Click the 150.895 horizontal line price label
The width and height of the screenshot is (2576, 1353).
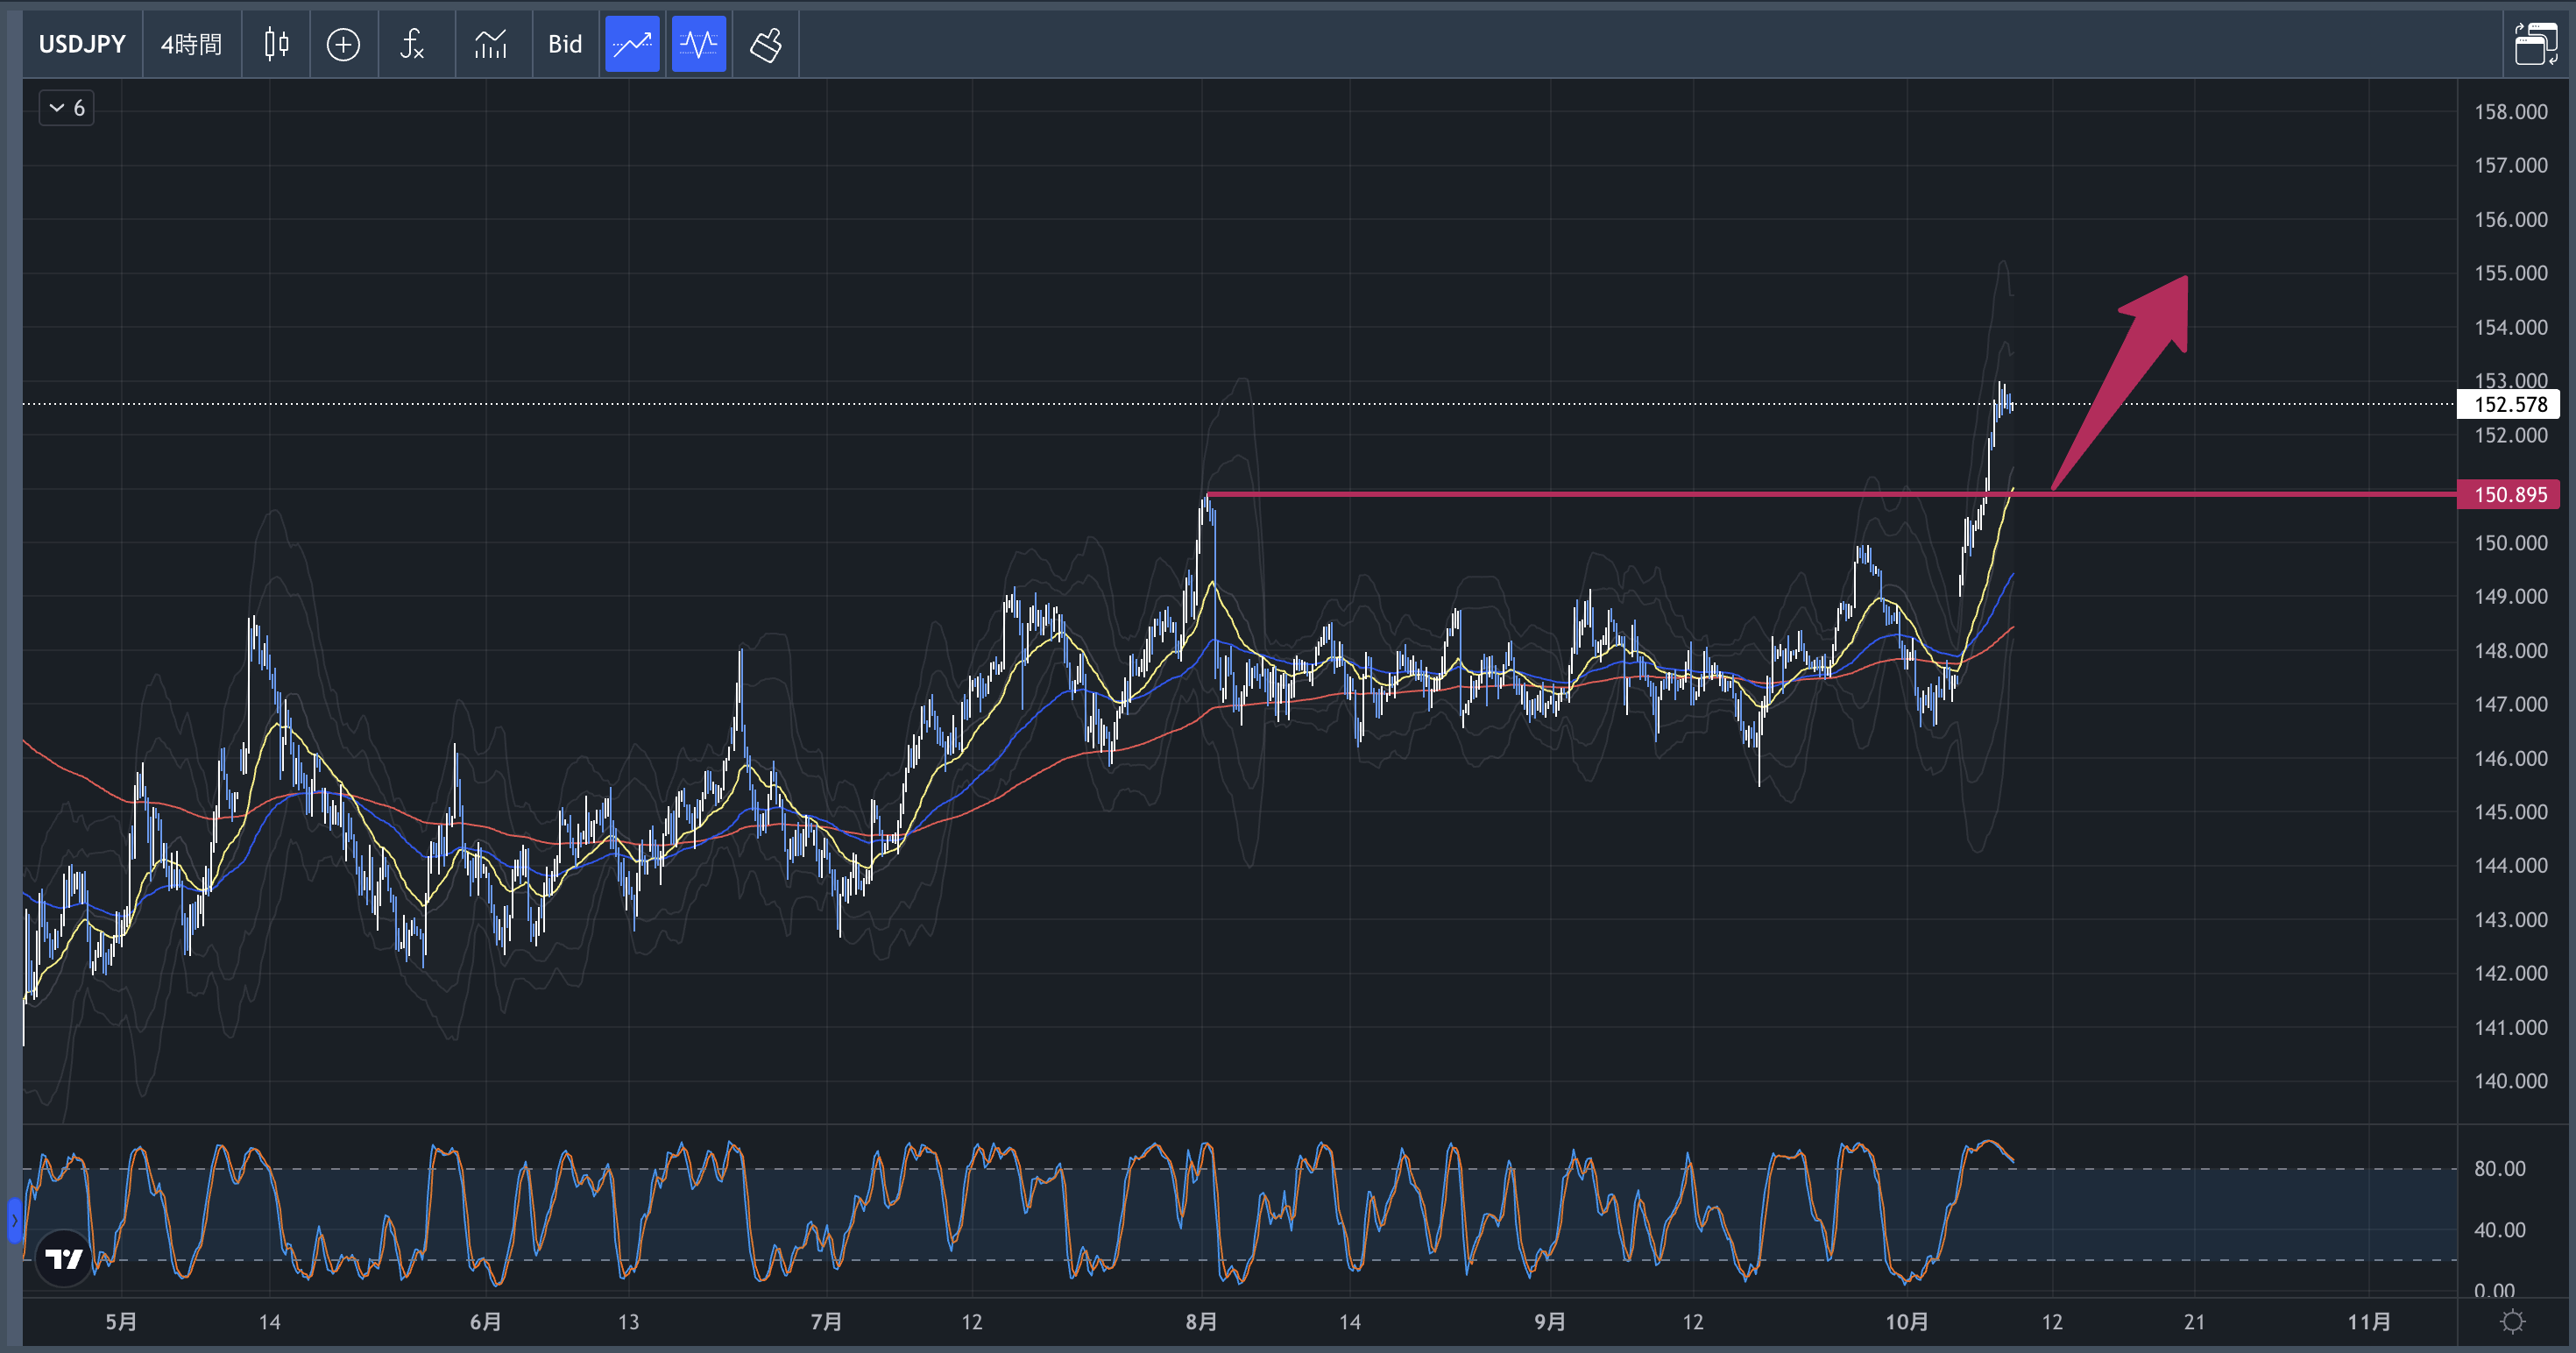click(x=2509, y=494)
